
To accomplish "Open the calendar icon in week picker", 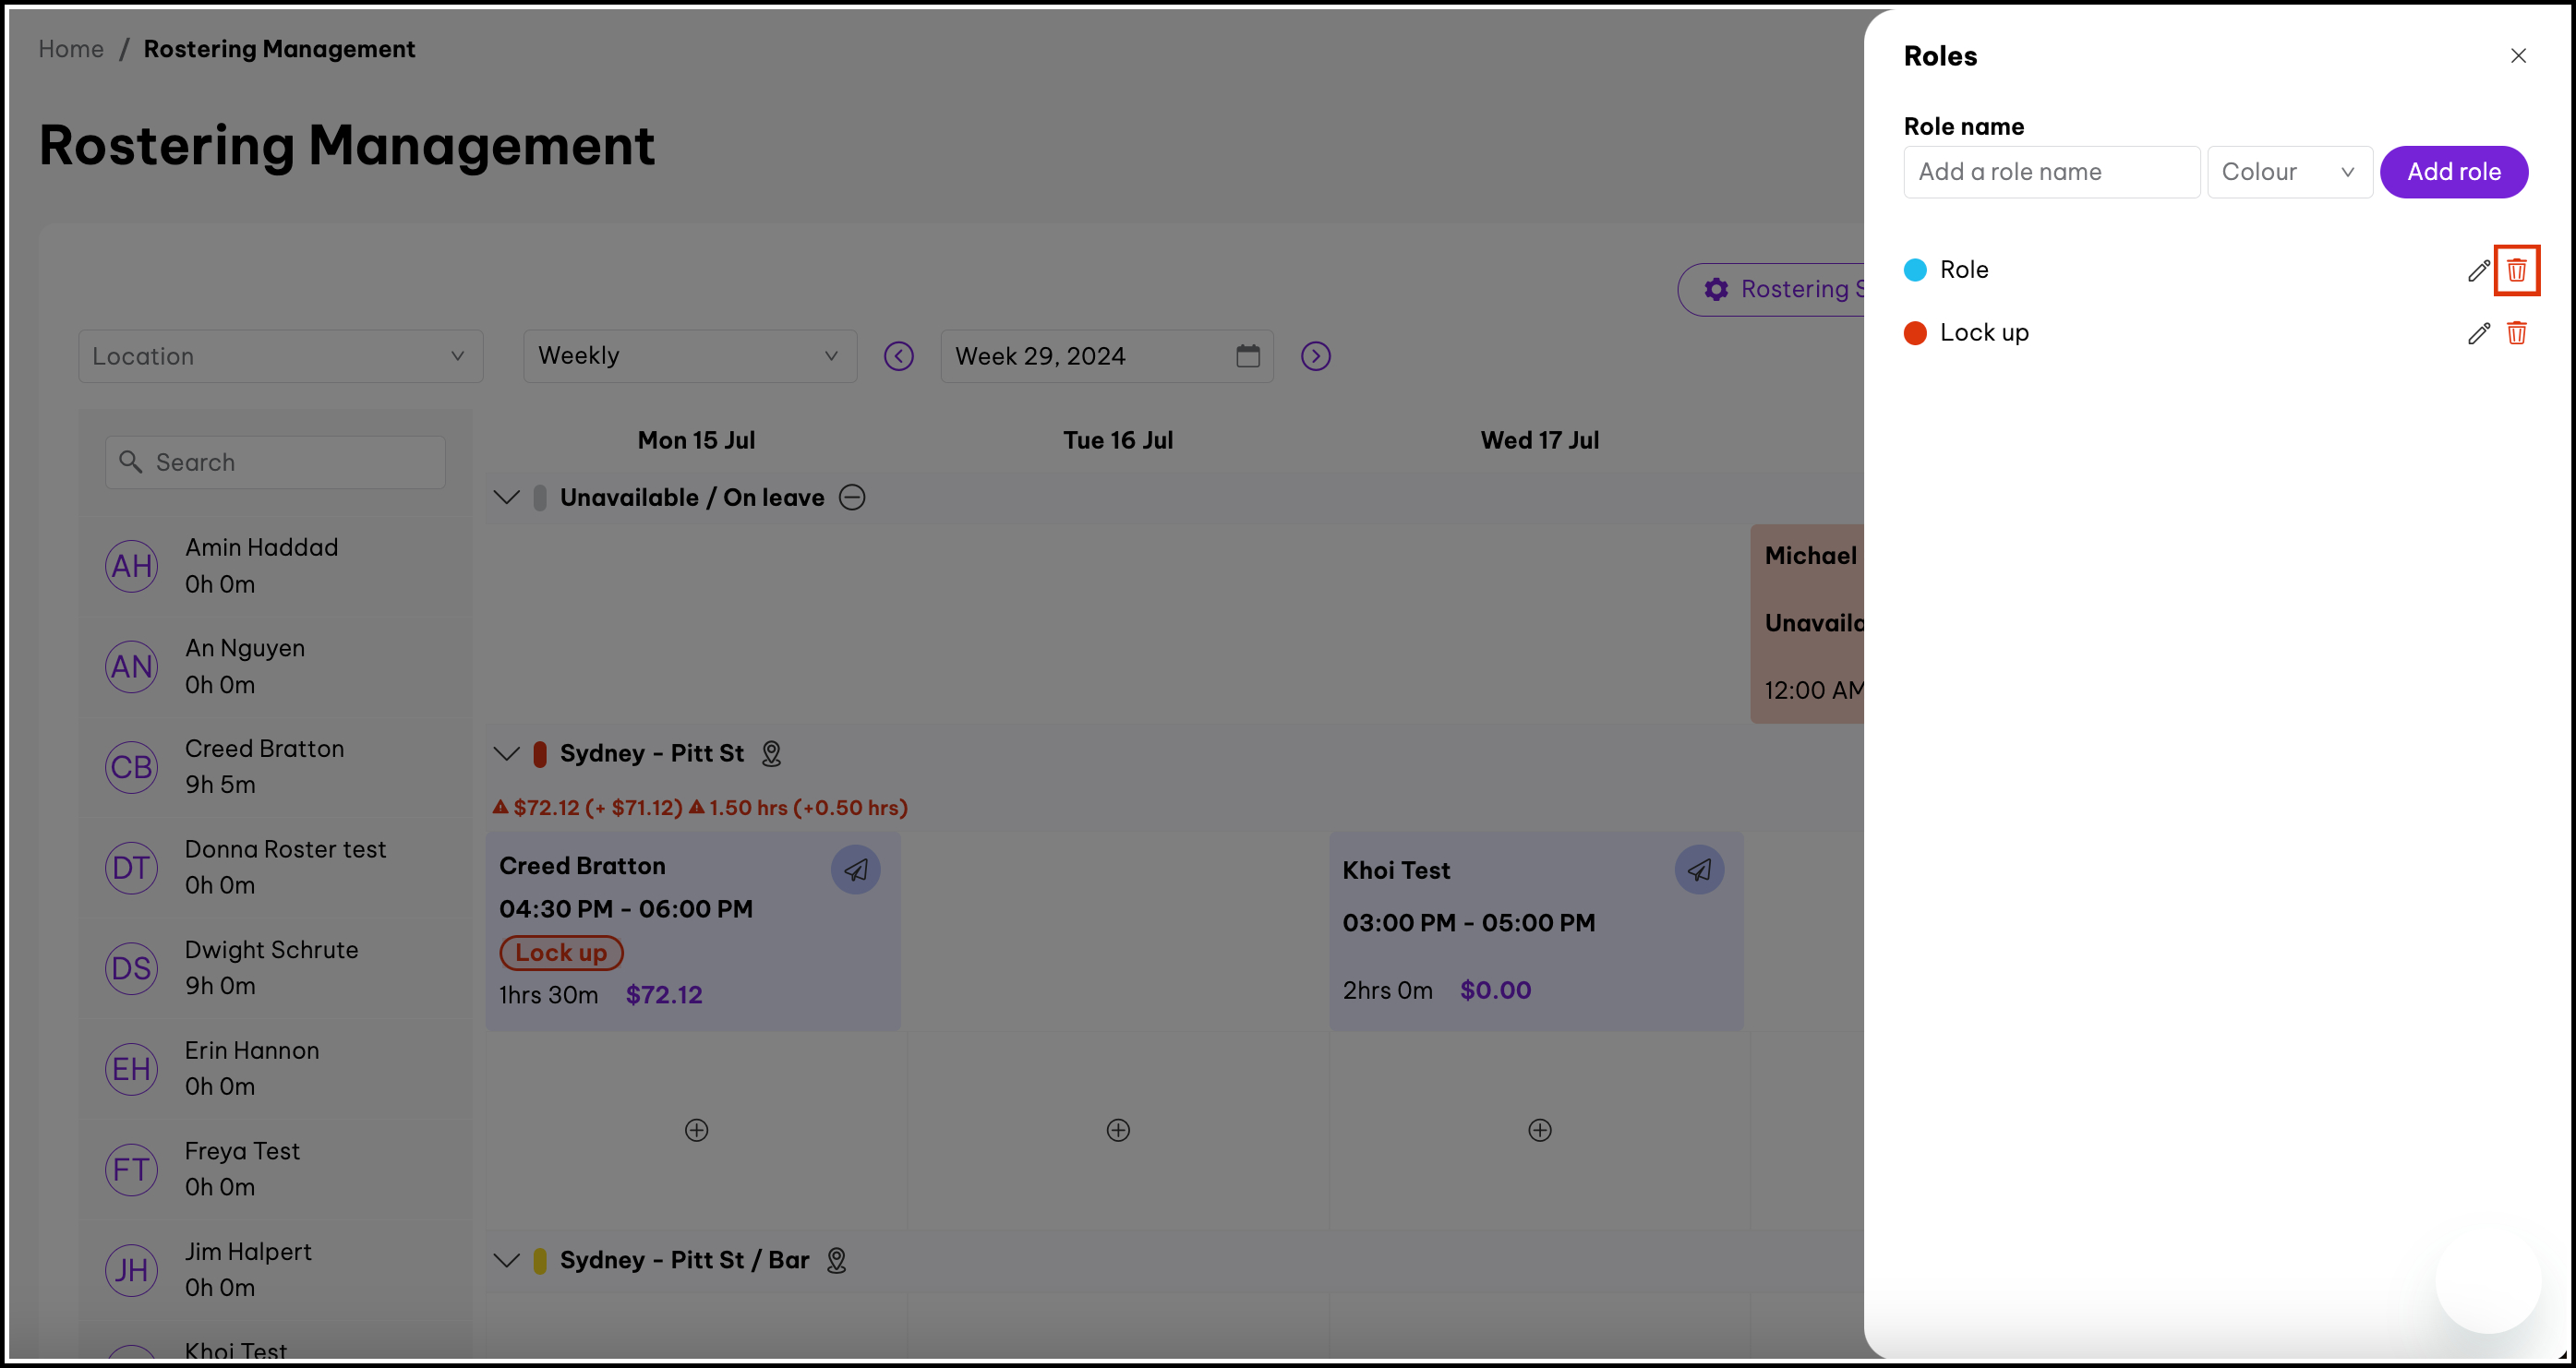I will pyautogui.click(x=1247, y=356).
